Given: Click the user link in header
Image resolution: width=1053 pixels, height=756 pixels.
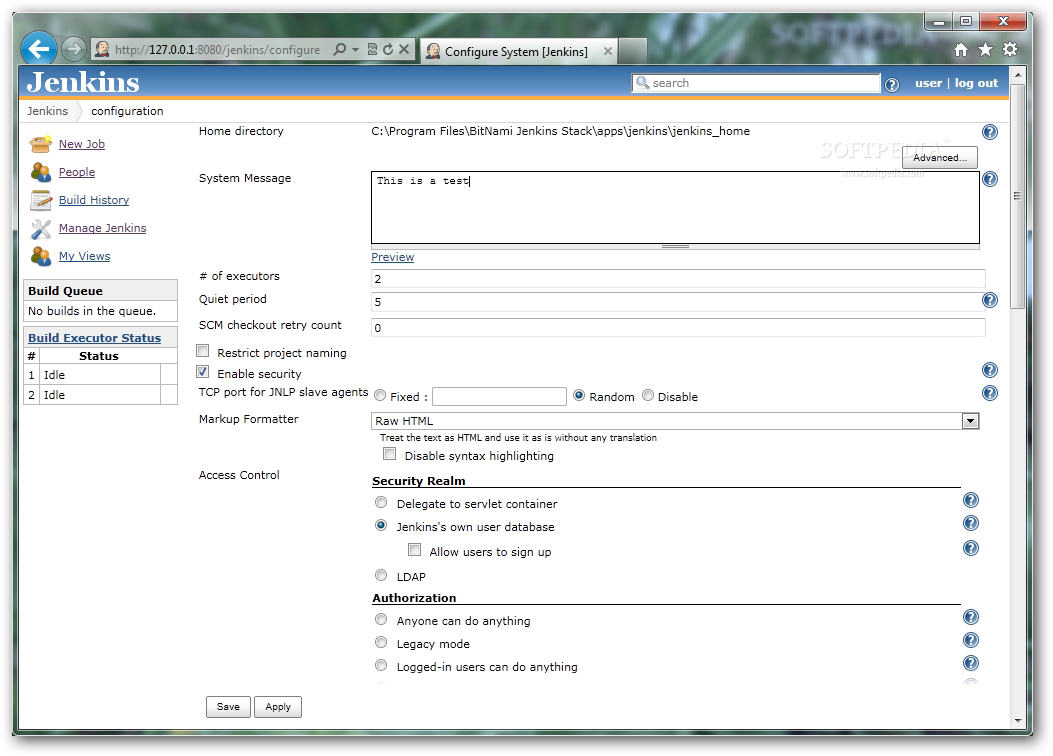Looking at the screenshot, I should tap(928, 83).
